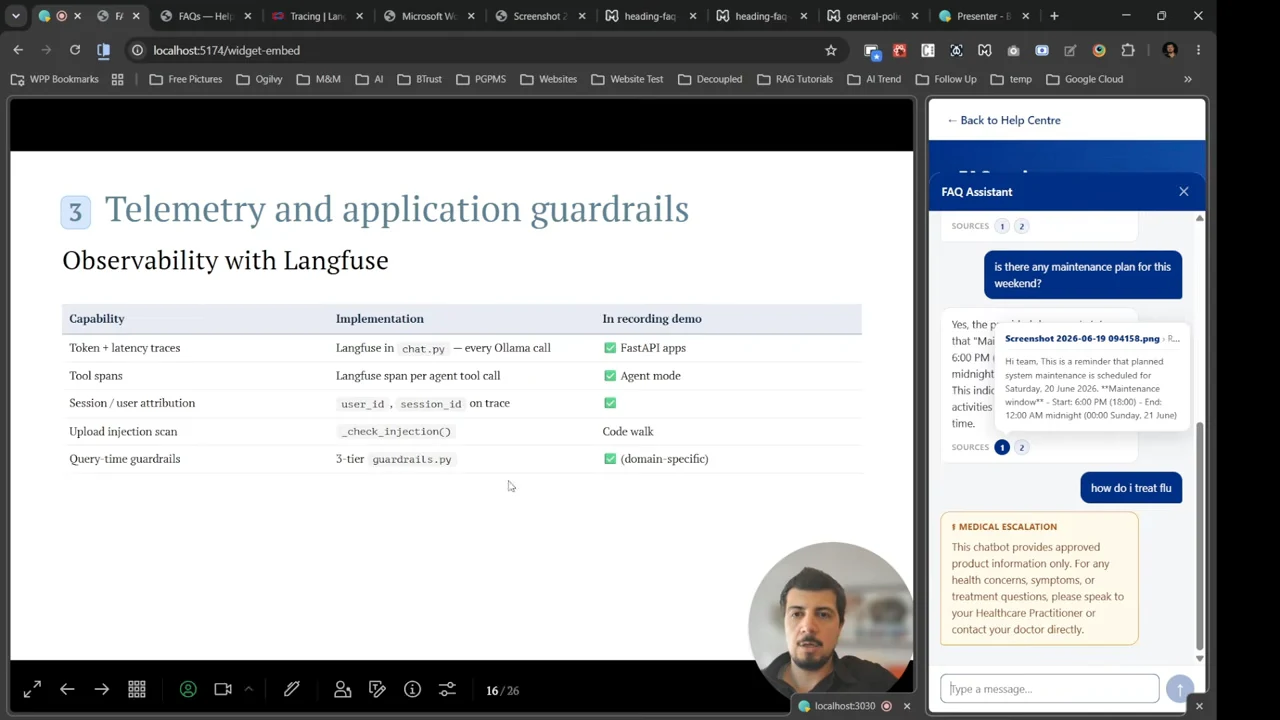Open the Chrome profile avatar
This screenshot has height=720, width=1280.
1170,50
